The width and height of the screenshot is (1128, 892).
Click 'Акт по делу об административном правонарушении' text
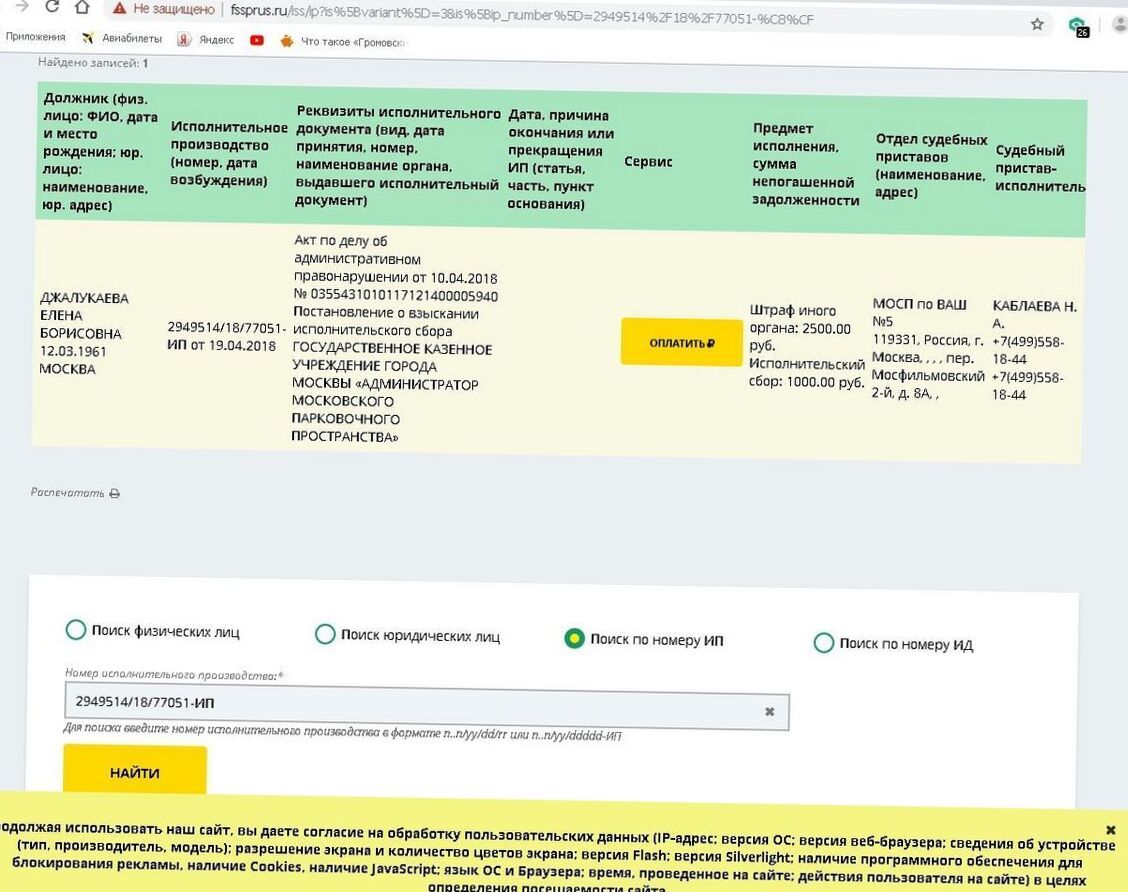pos(358,258)
